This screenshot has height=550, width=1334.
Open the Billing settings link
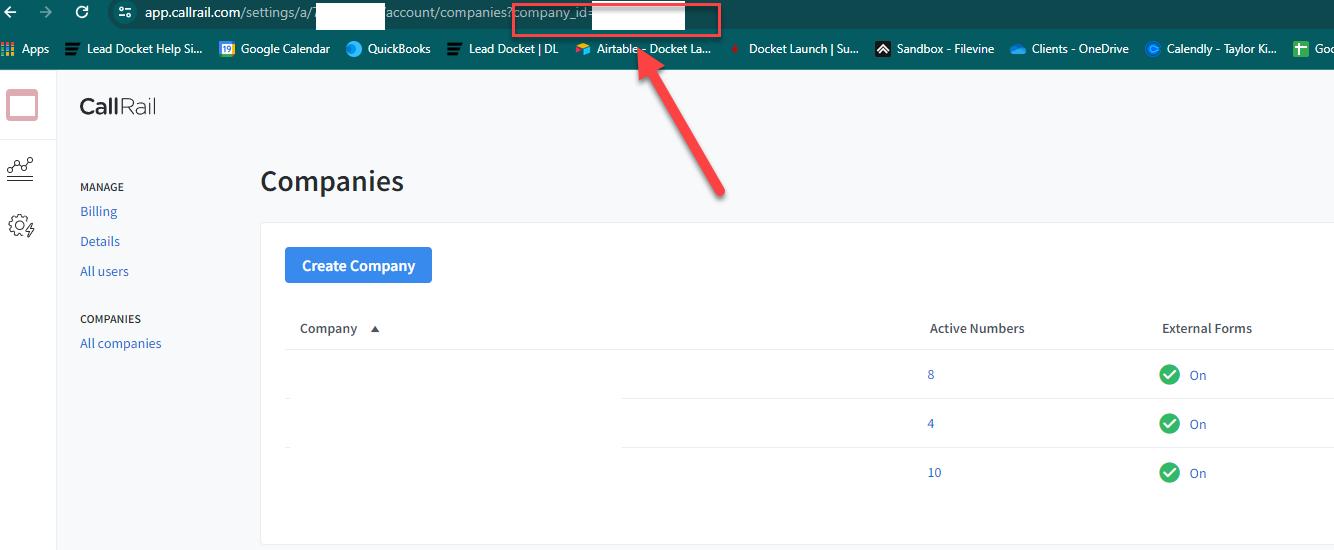pos(99,212)
